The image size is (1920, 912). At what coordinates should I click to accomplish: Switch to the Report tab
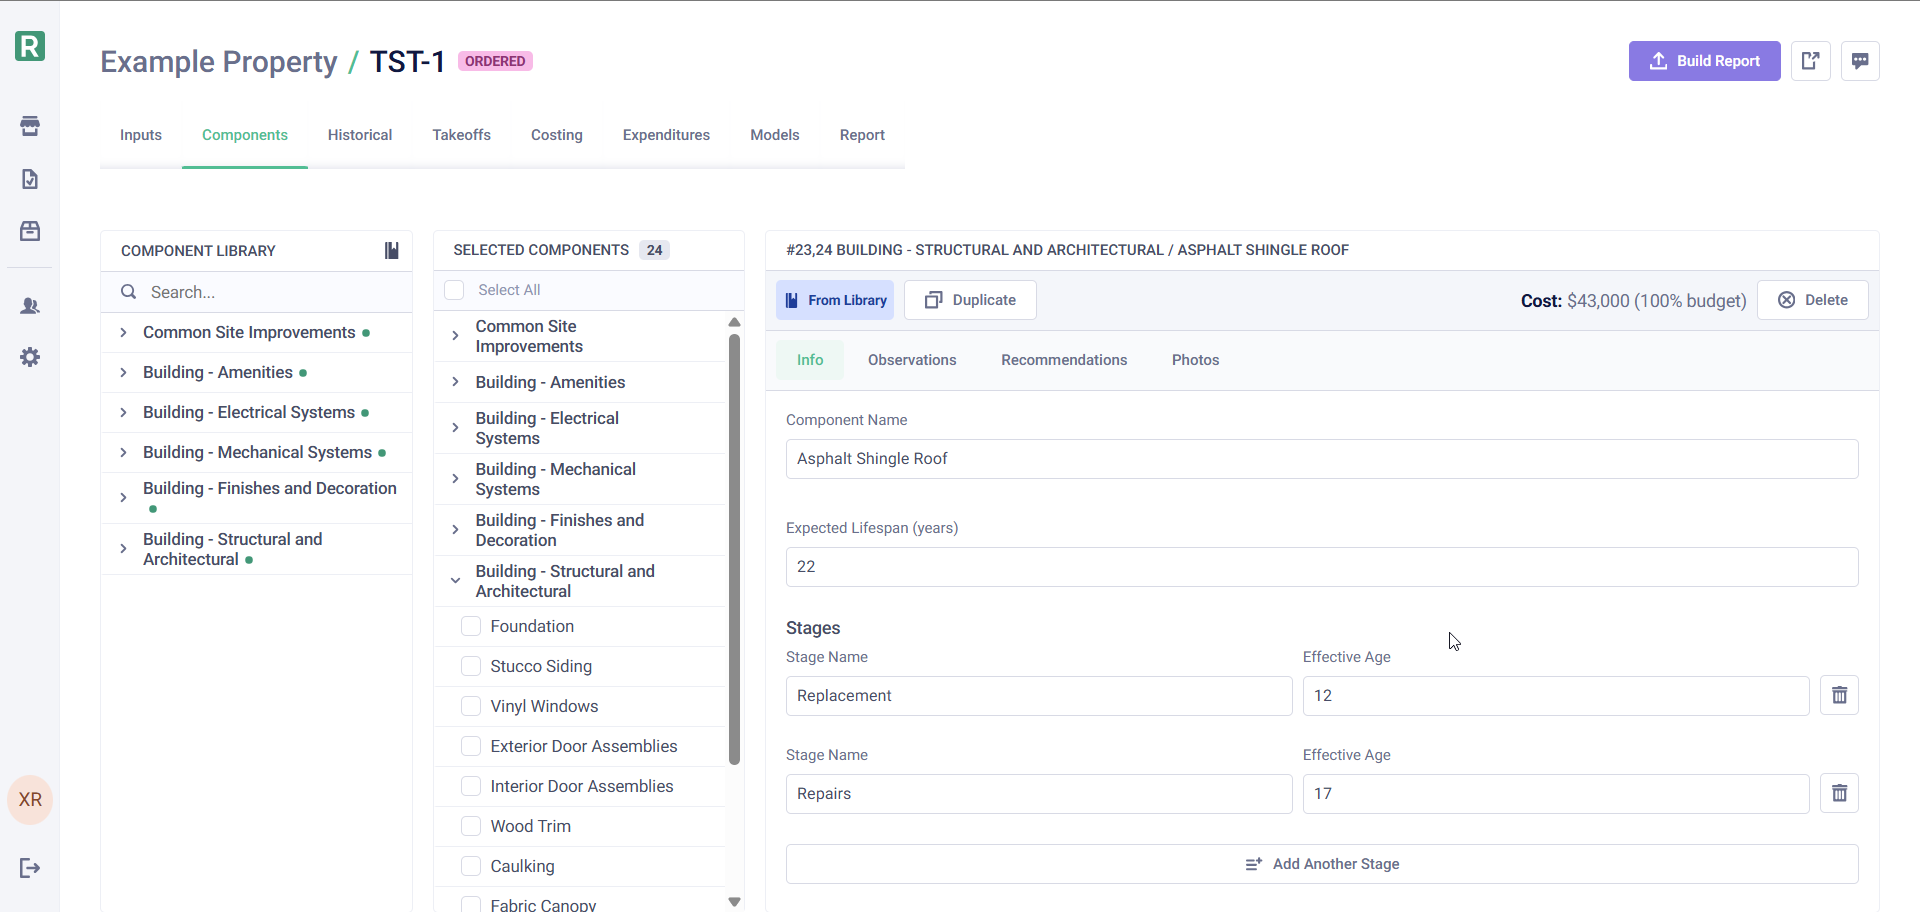[862, 135]
